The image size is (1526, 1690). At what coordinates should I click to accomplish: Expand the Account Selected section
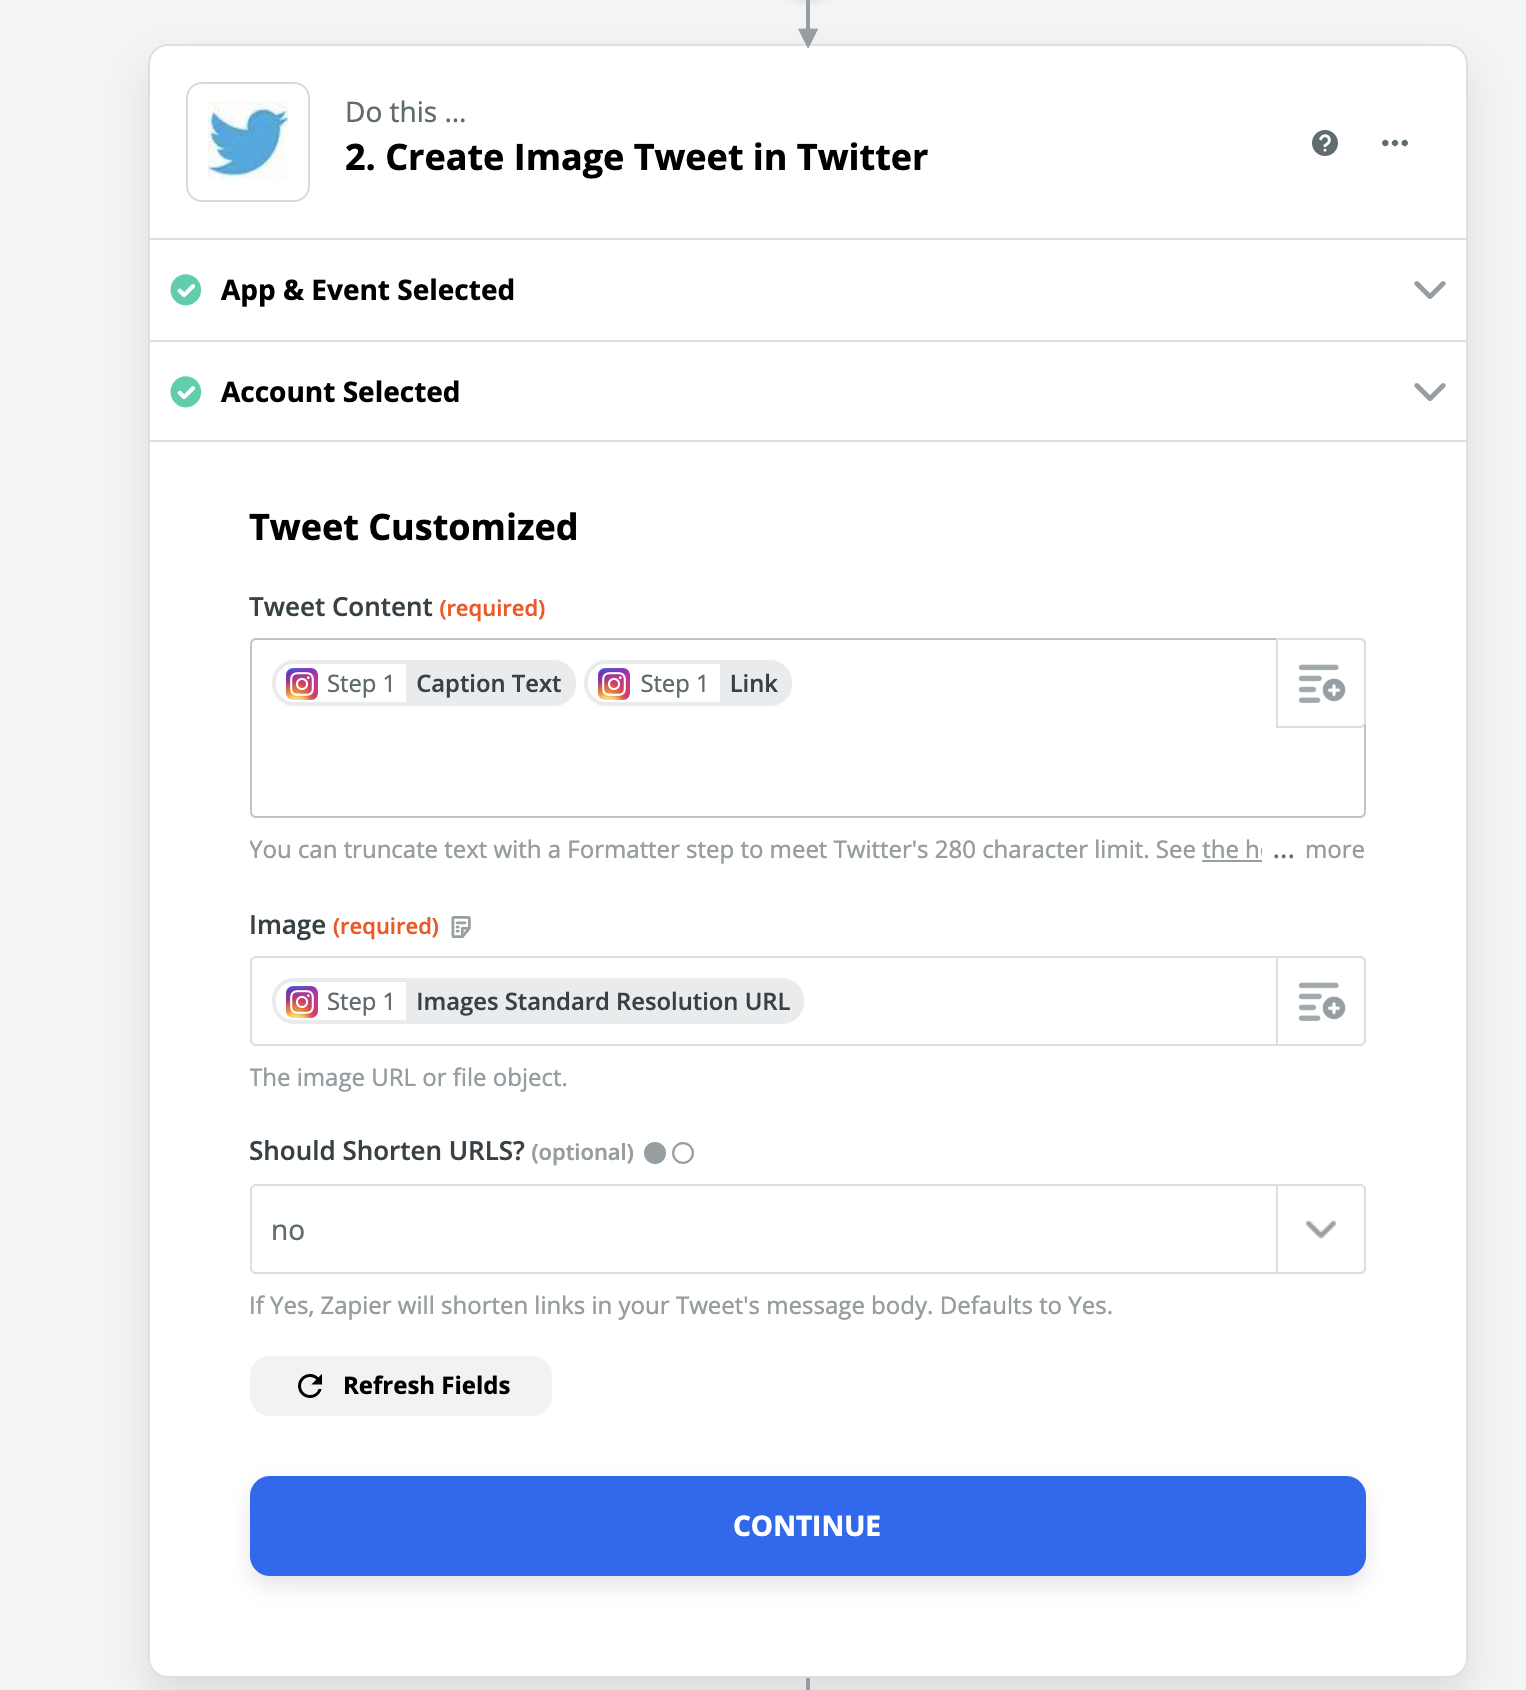[x=1430, y=391]
